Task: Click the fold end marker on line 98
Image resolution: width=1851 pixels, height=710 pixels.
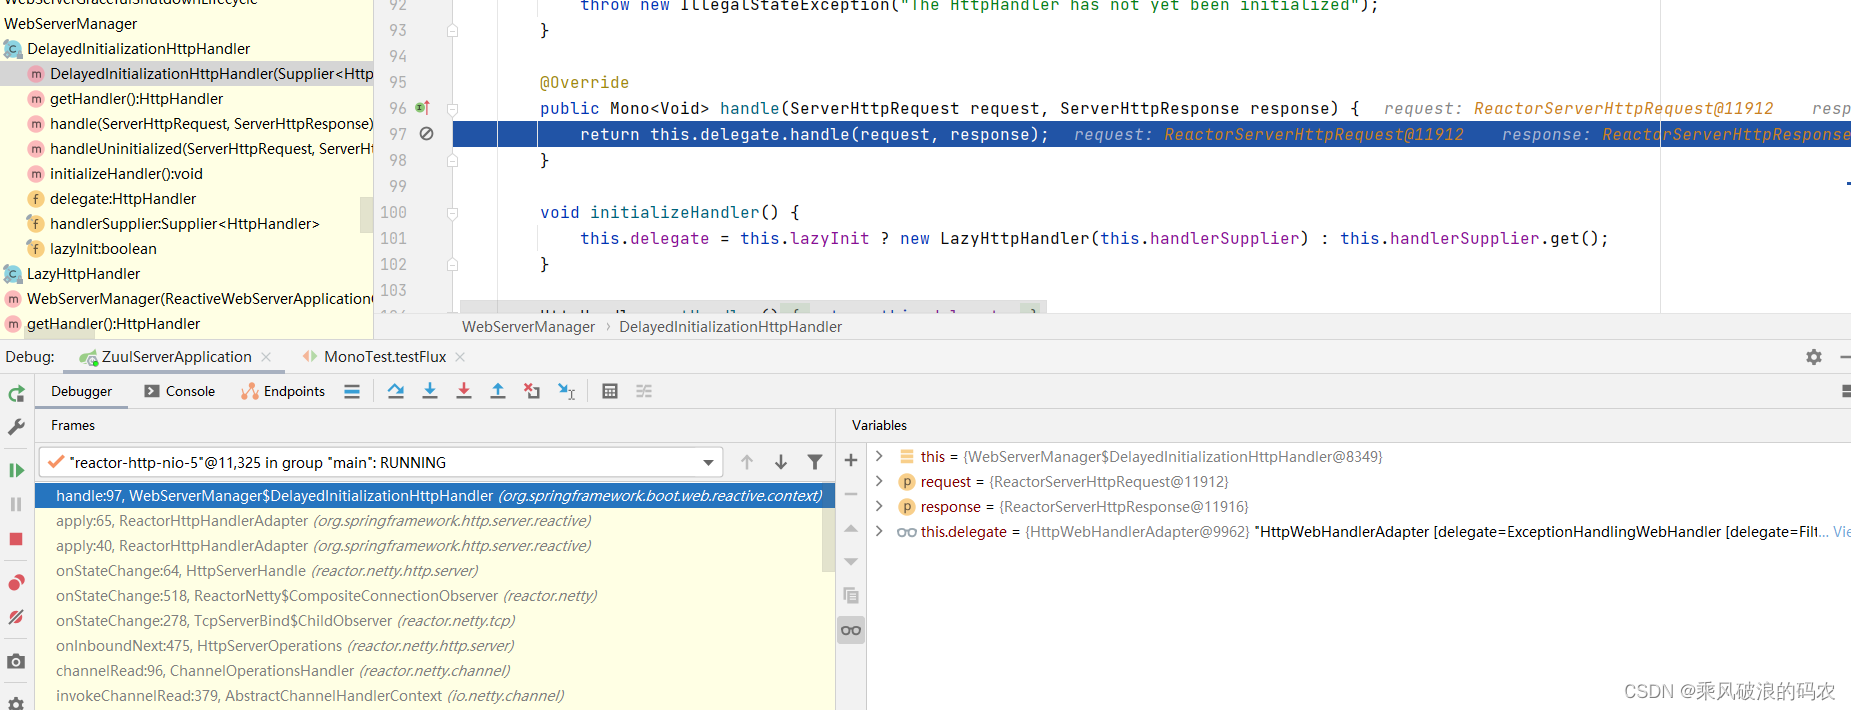Action: point(452,160)
